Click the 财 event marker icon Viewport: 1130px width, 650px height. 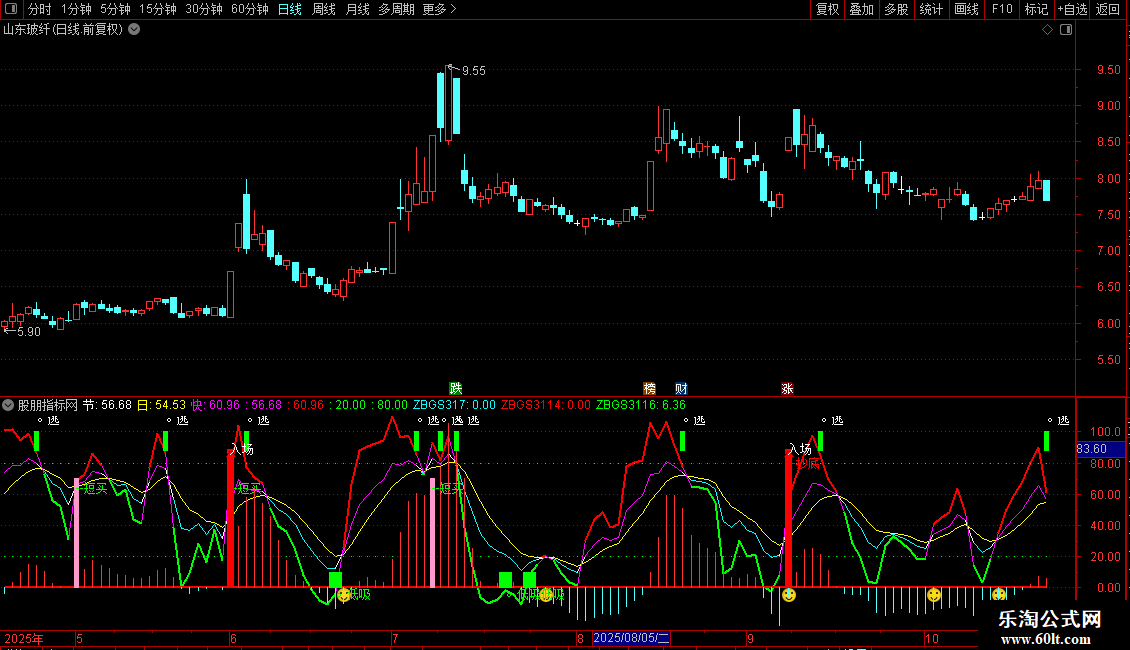pos(681,388)
